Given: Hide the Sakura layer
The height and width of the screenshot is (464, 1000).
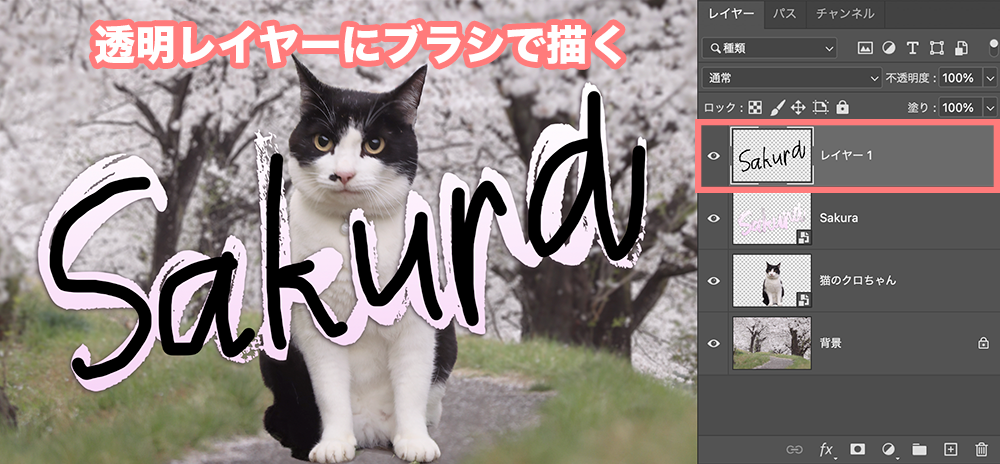Looking at the screenshot, I should click(x=714, y=218).
